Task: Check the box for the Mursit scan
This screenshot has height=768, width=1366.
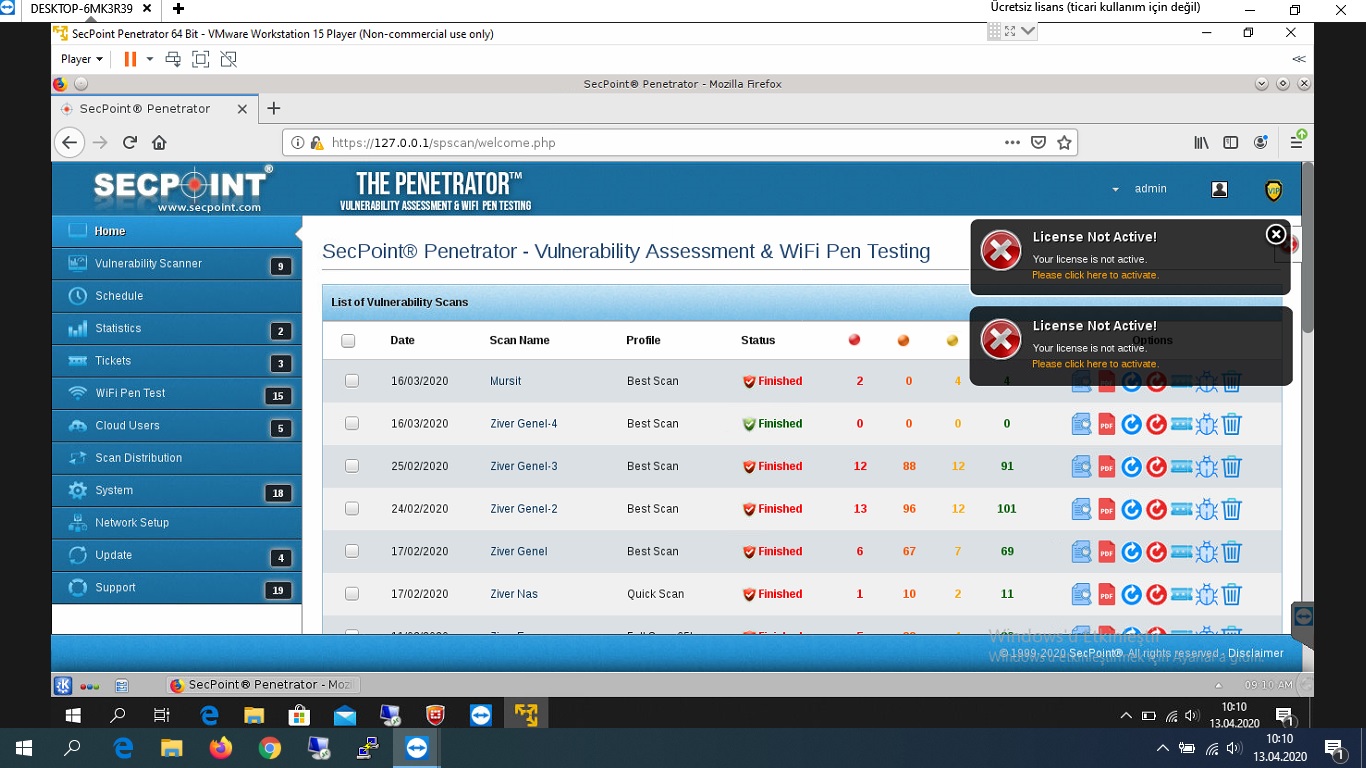Action: pyautogui.click(x=352, y=381)
